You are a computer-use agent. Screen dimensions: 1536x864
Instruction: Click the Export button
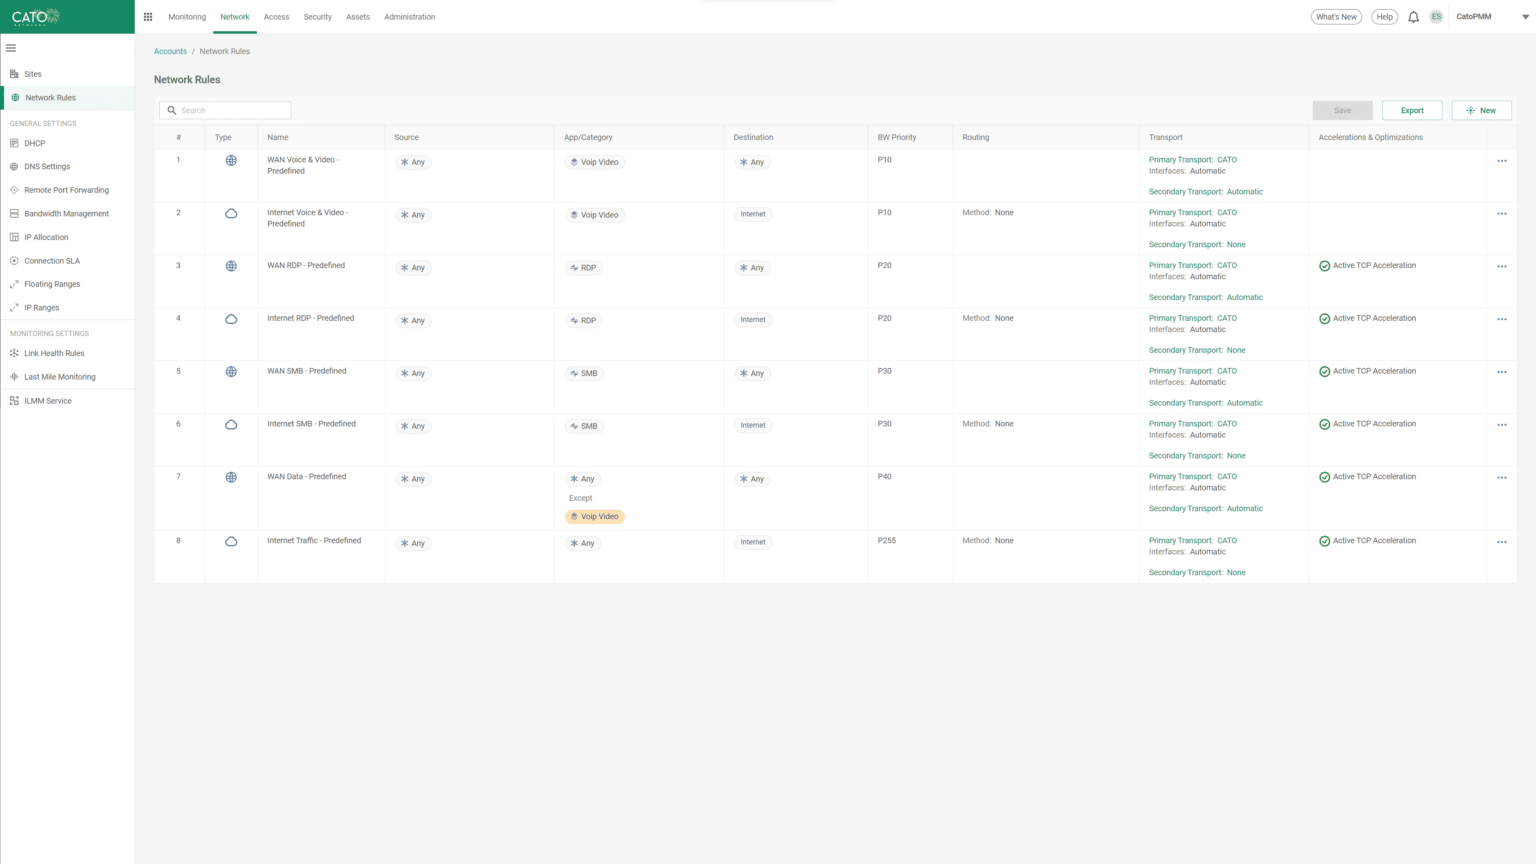(1412, 110)
